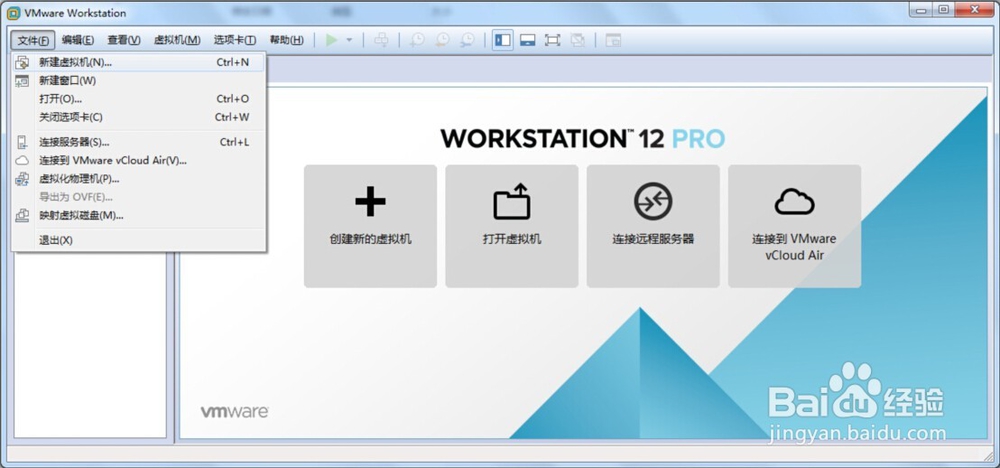Click the 连接远程服务器 tile

point(653,226)
